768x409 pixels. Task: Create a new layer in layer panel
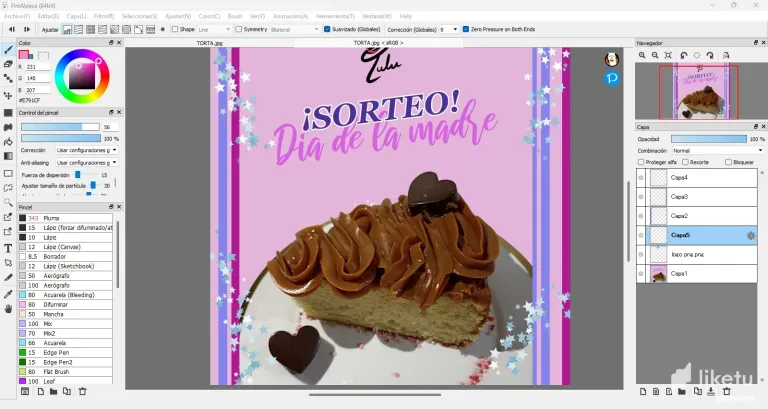[x=643, y=391]
